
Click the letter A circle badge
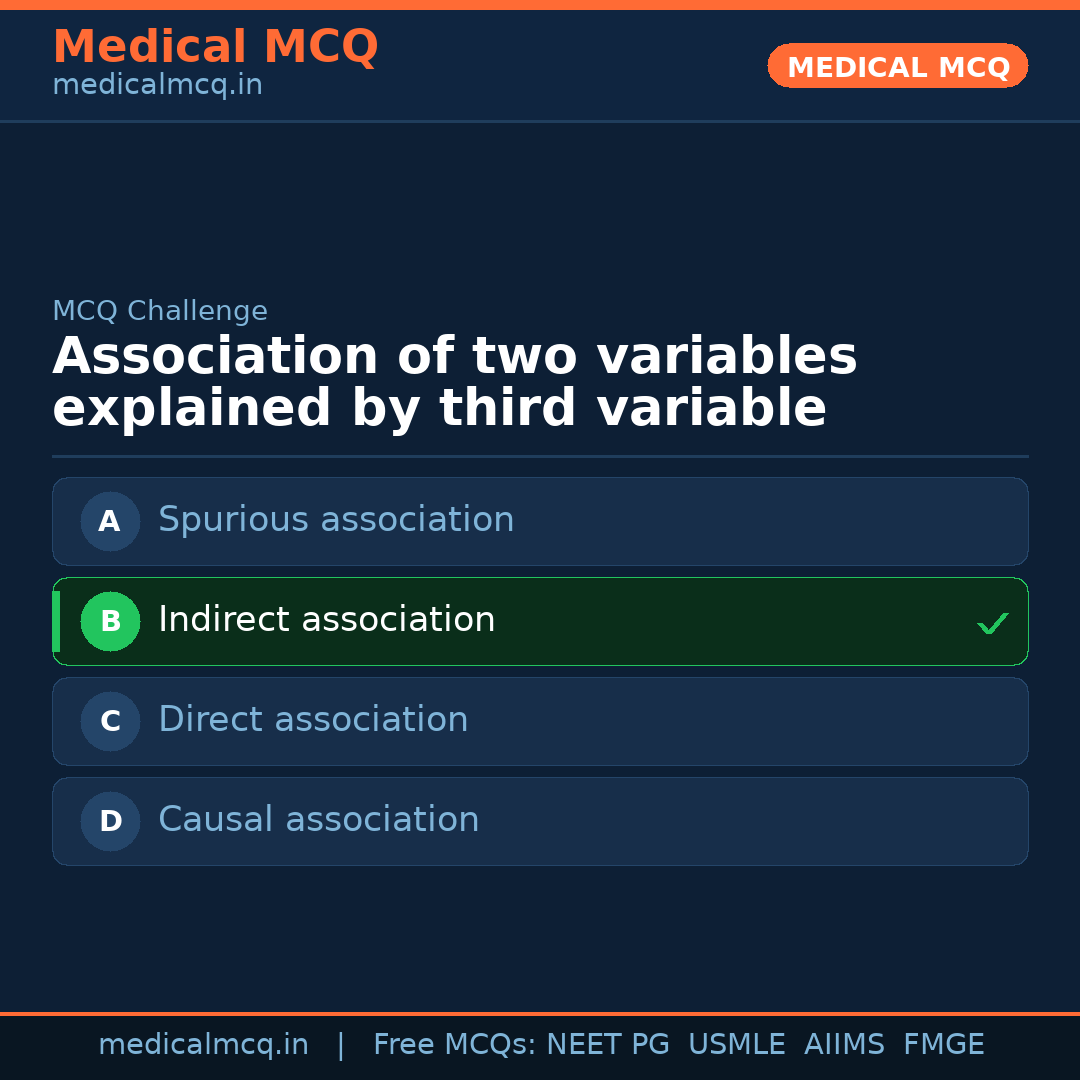110,521
